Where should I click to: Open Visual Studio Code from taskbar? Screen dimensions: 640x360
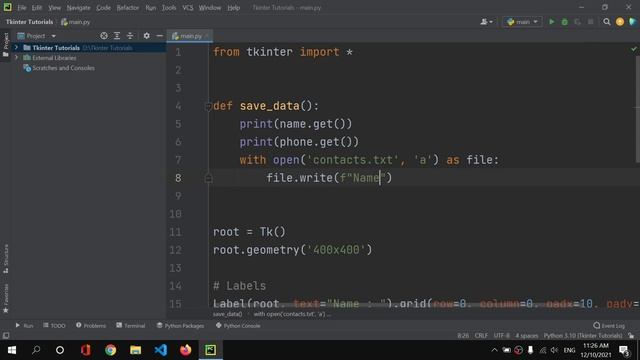tap(161, 350)
